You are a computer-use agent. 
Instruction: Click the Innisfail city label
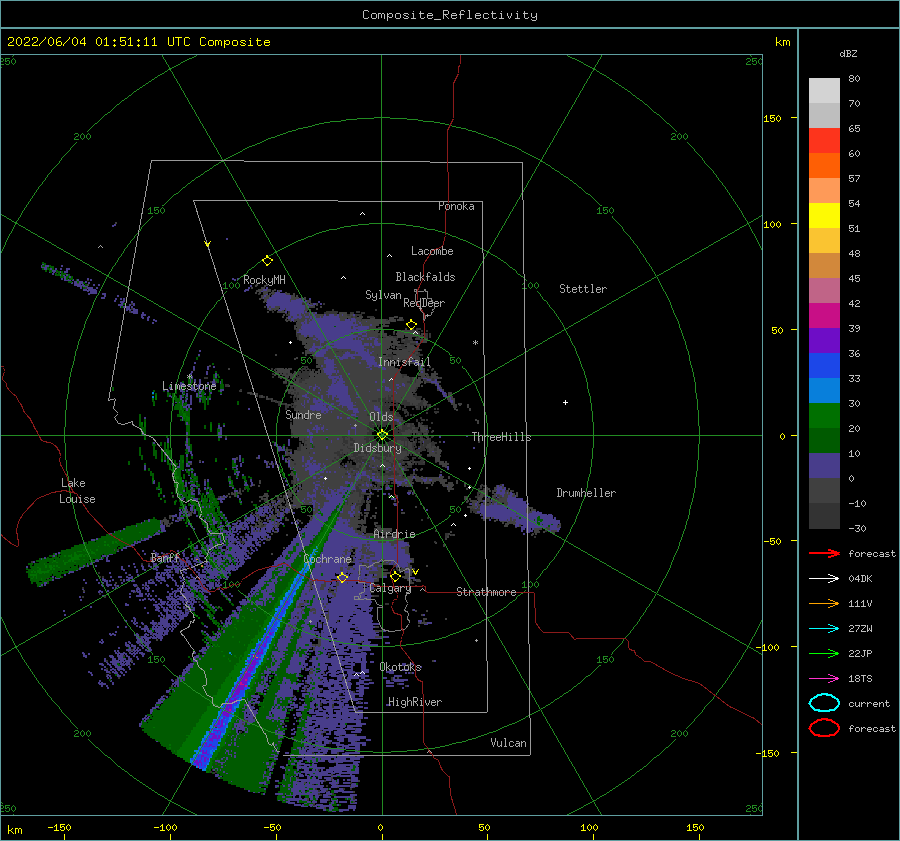(x=404, y=362)
